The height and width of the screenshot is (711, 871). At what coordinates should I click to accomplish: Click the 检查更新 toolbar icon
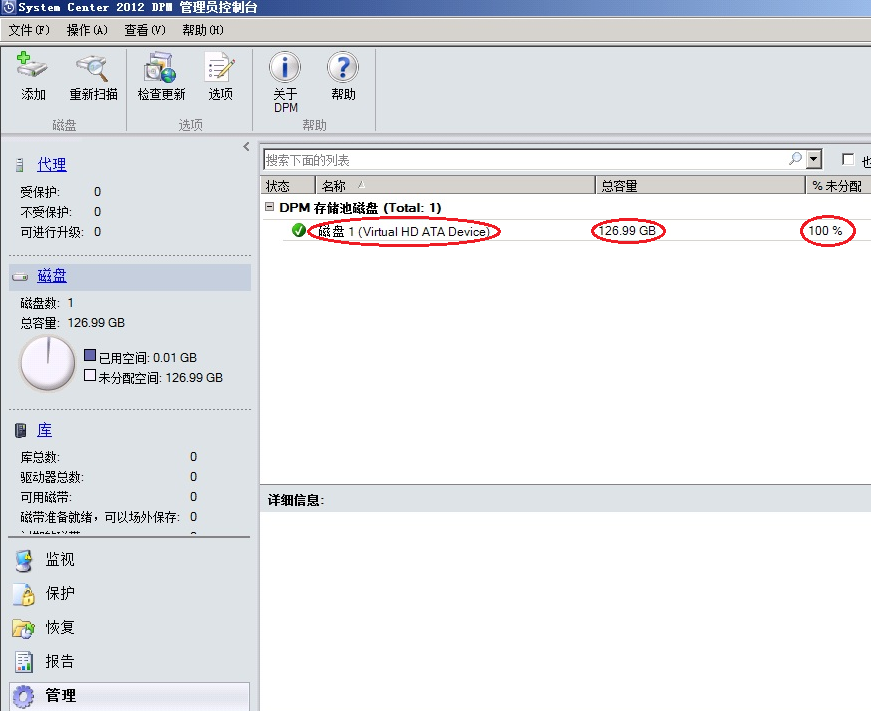tap(161, 67)
